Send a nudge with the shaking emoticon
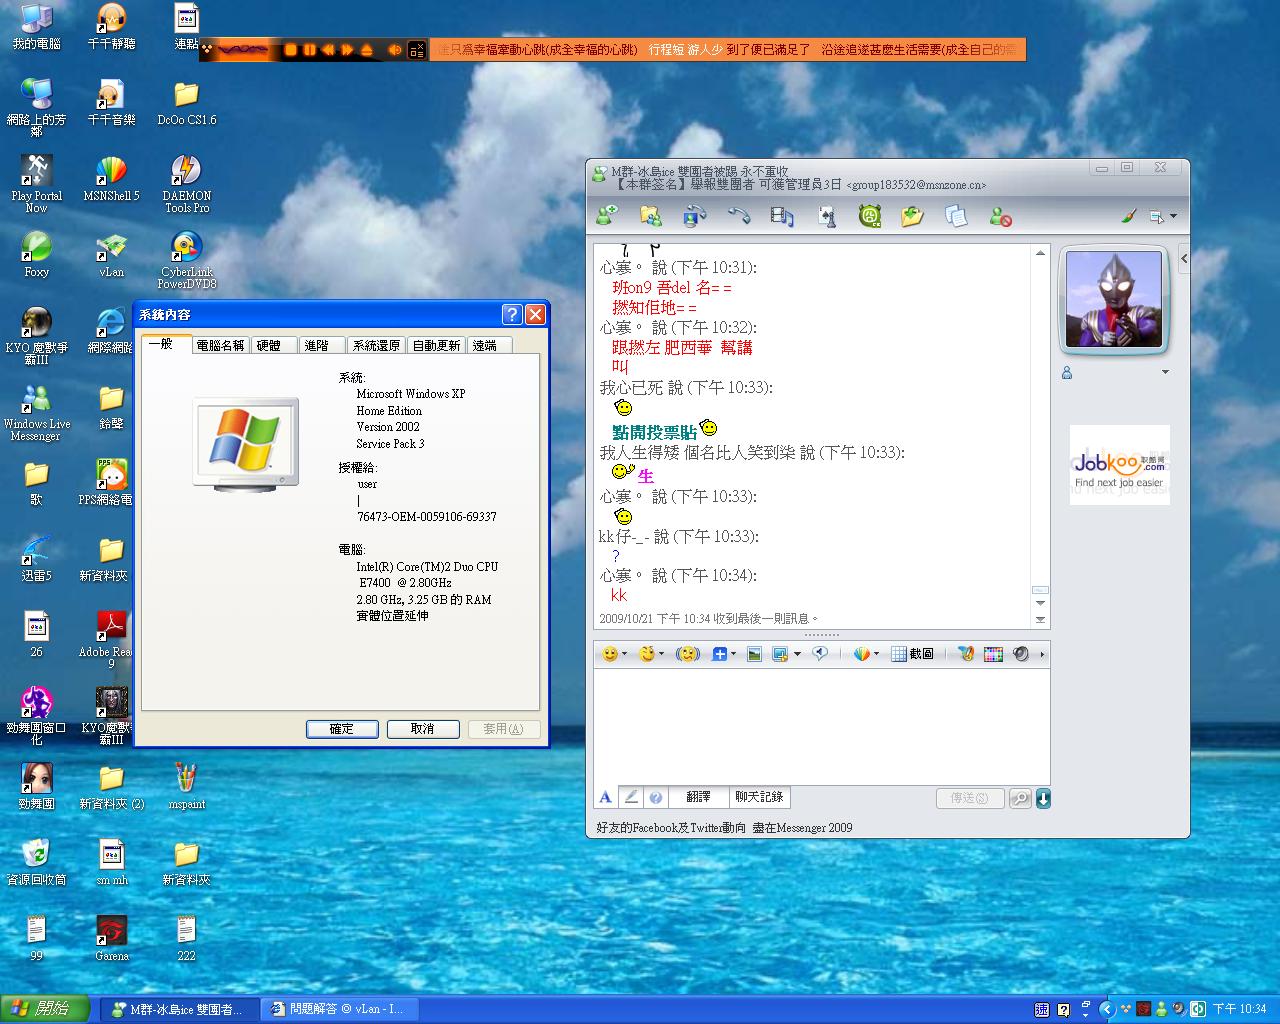Screen dimensions: 1280x1024 (687, 654)
